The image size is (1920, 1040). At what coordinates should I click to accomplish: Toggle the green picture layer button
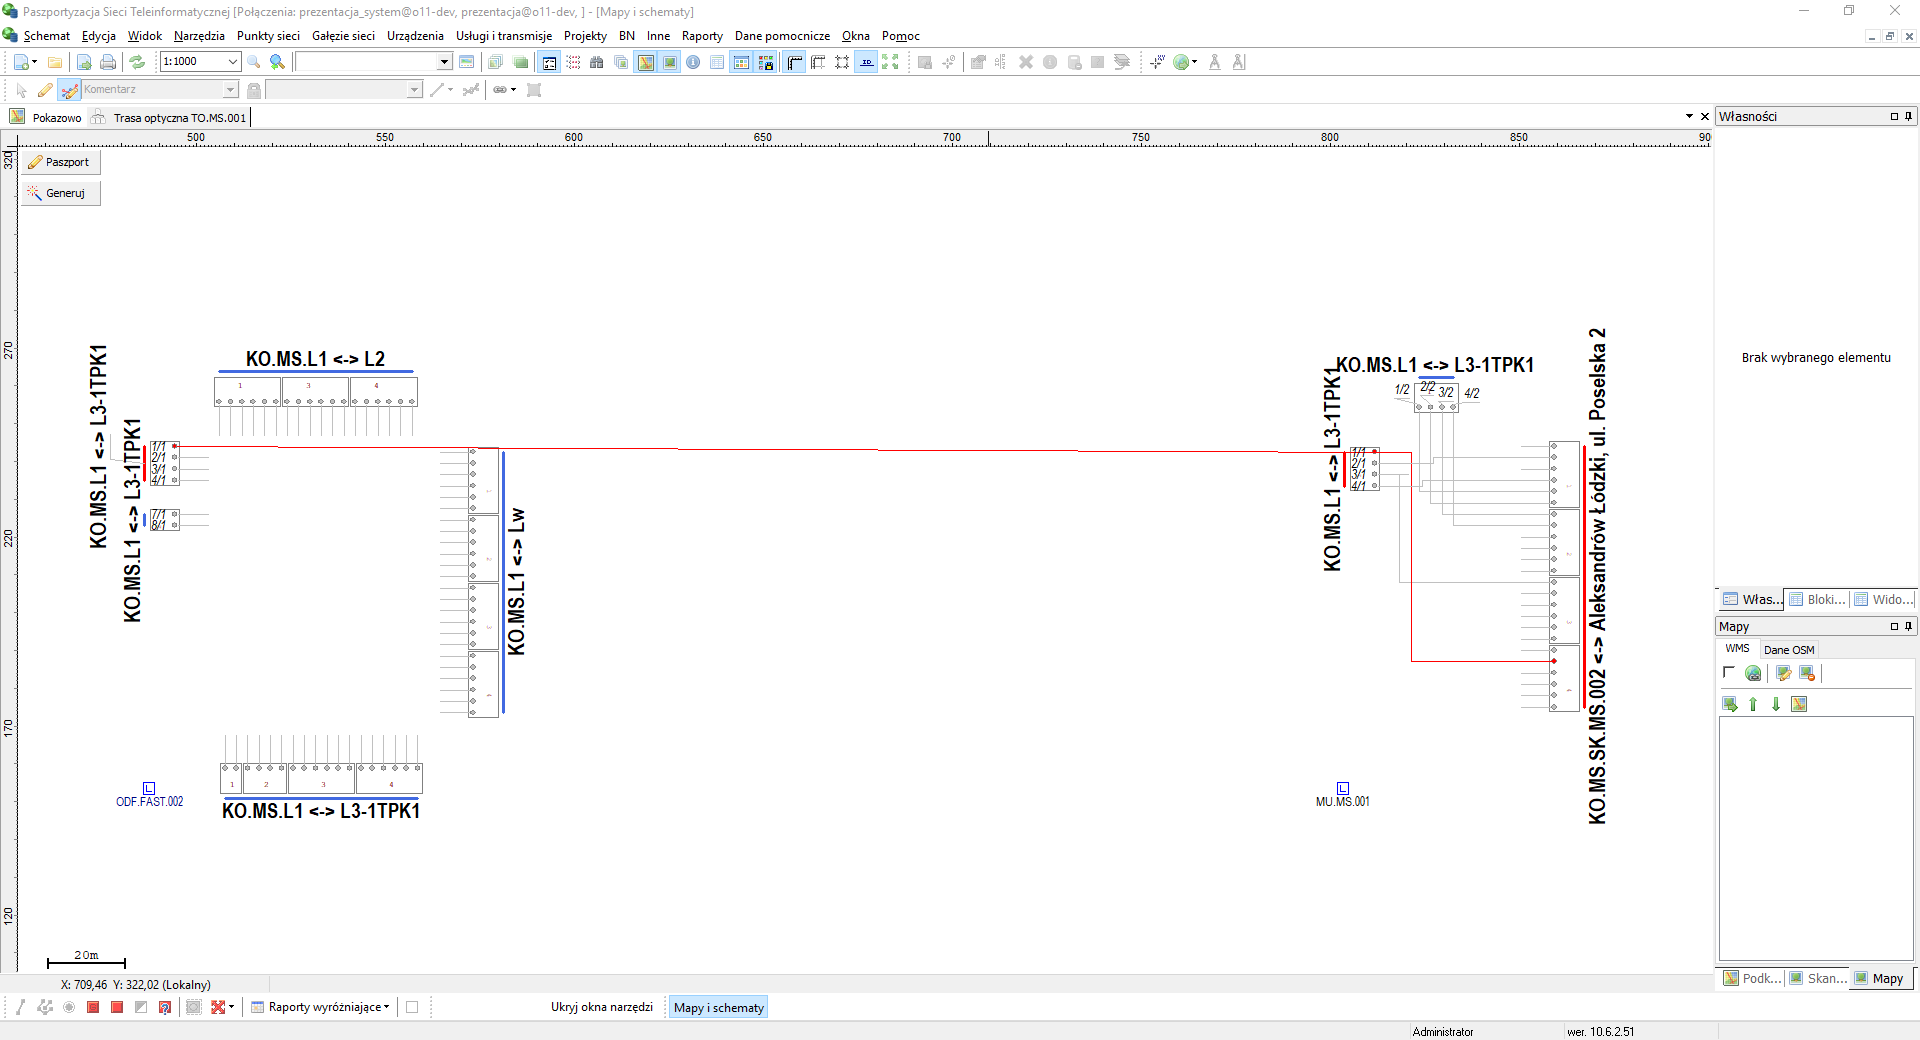pos(670,62)
